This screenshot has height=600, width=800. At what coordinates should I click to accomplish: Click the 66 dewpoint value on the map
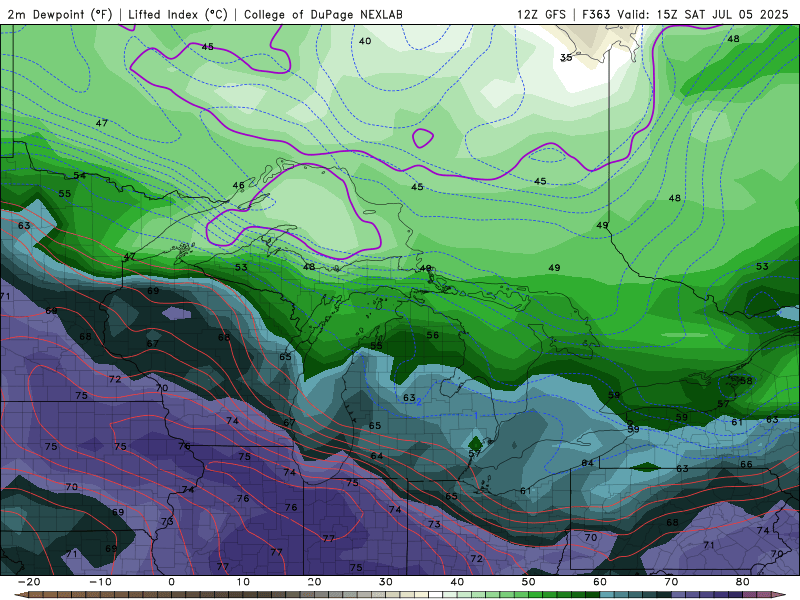tap(746, 464)
